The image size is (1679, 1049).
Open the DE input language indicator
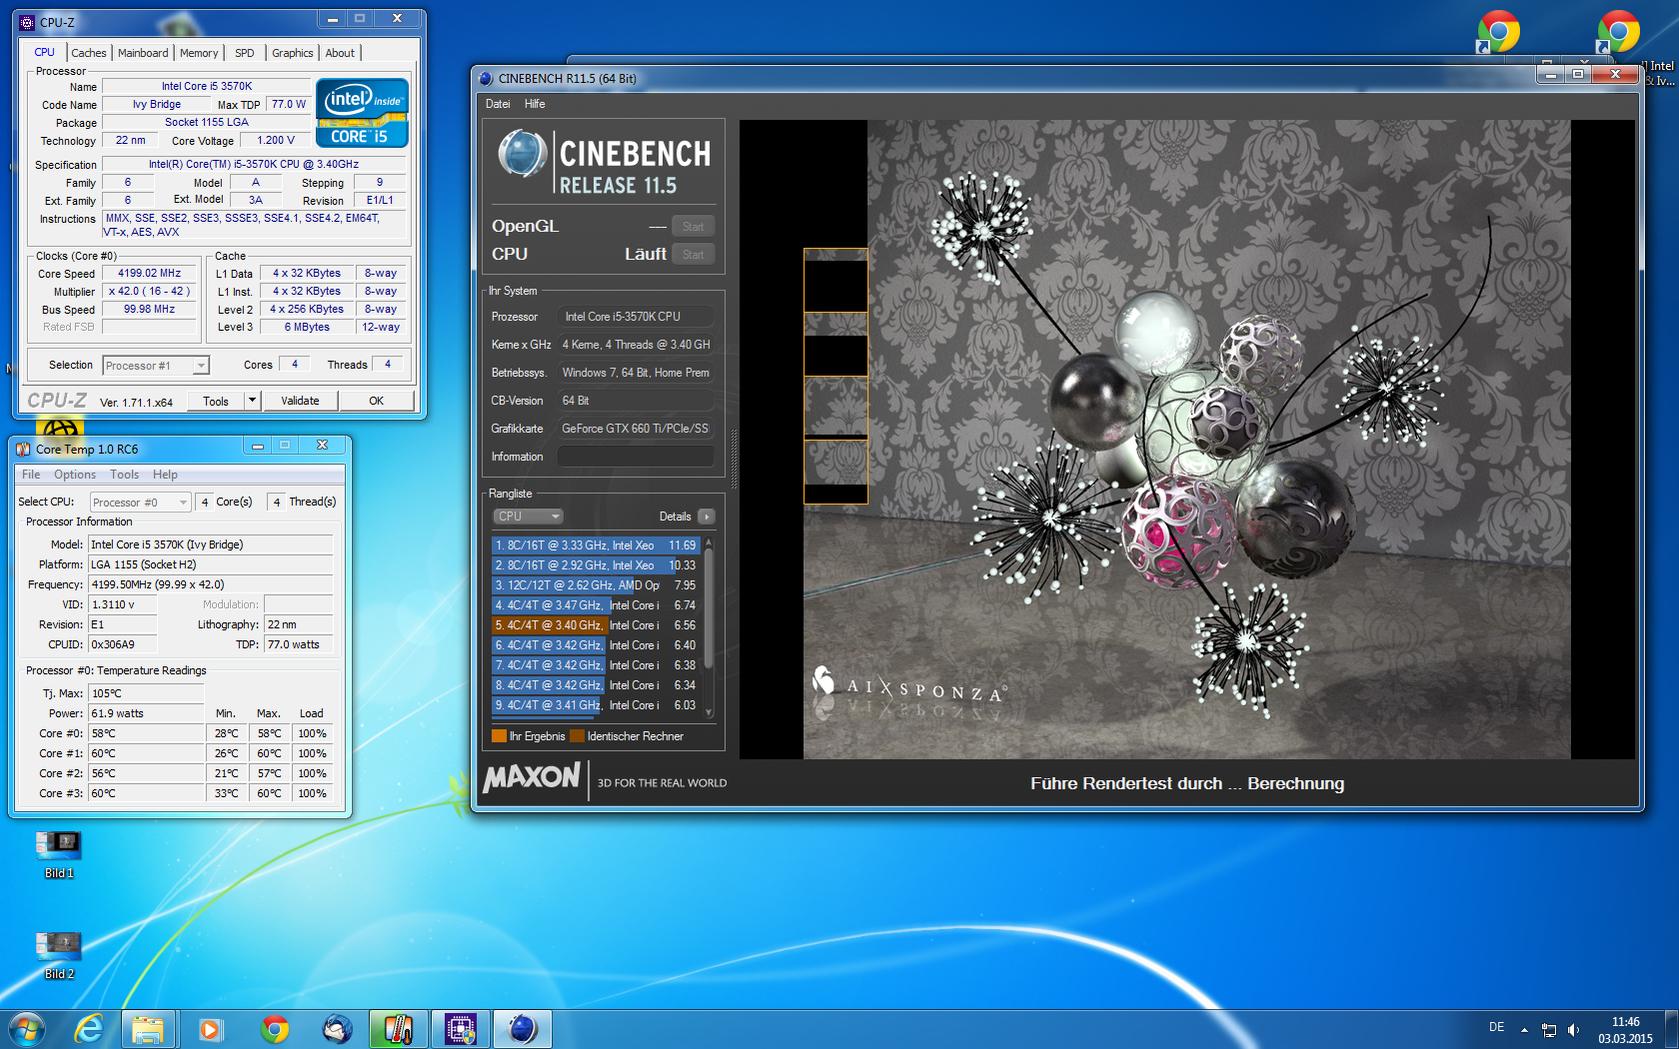(1496, 1027)
